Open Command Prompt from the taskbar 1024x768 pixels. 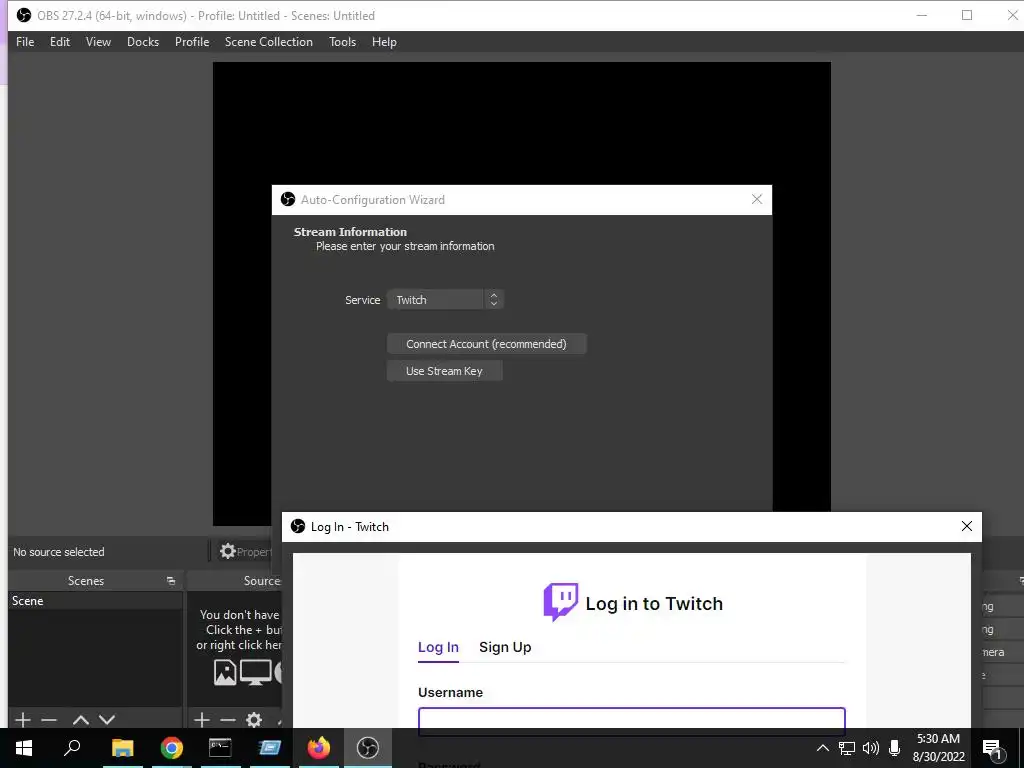pos(220,748)
